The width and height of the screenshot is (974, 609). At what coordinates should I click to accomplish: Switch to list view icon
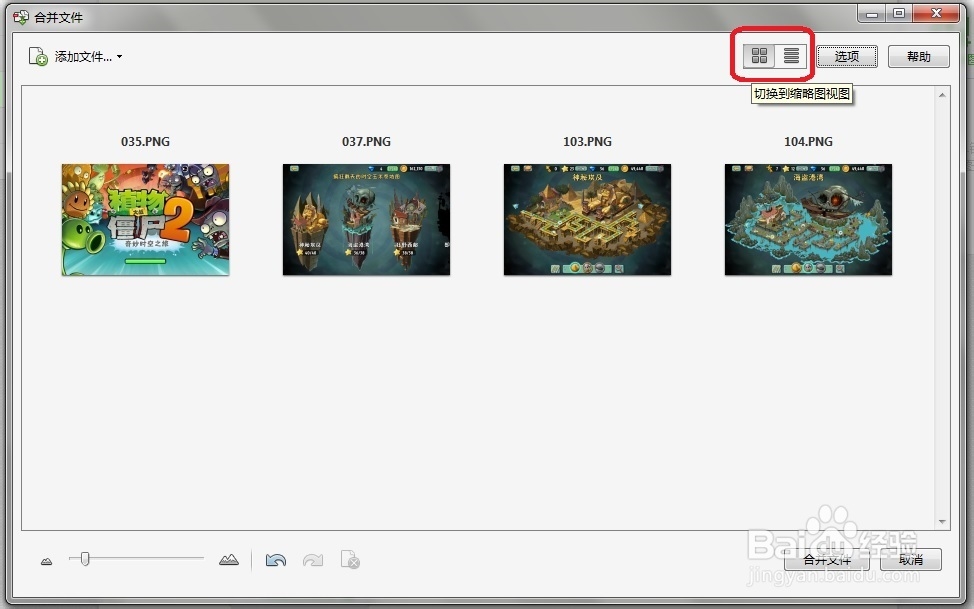pyautogui.click(x=791, y=56)
